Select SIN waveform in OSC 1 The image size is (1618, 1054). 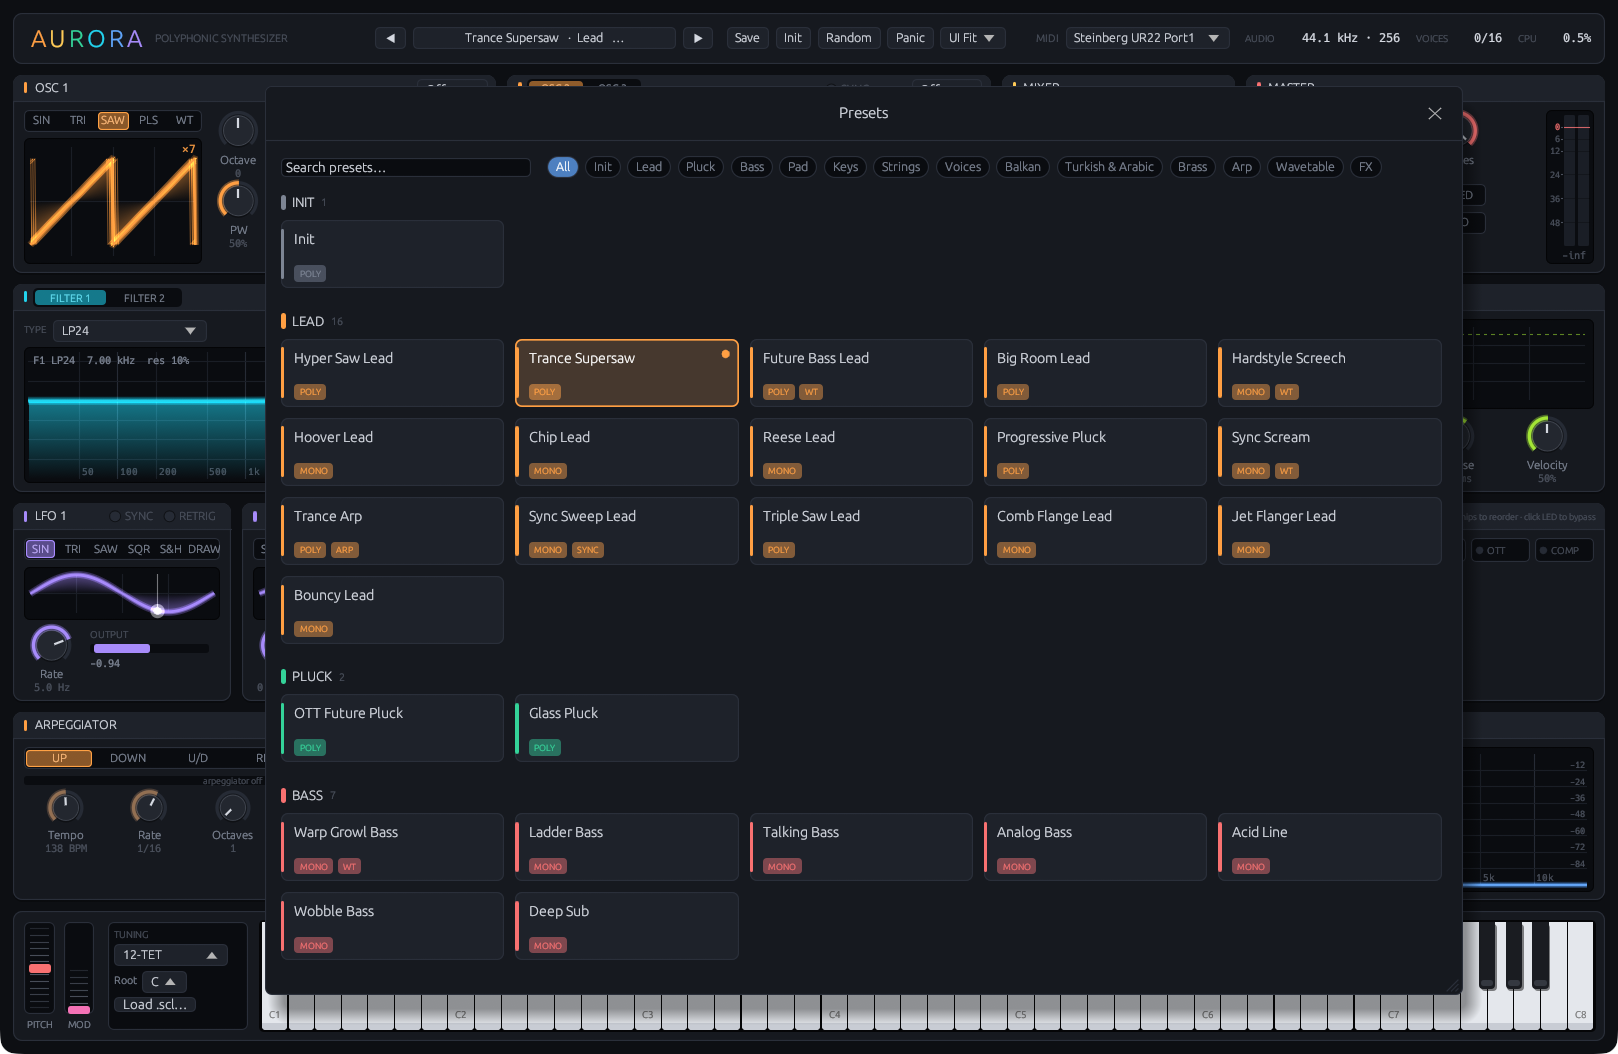click(41, 120)
